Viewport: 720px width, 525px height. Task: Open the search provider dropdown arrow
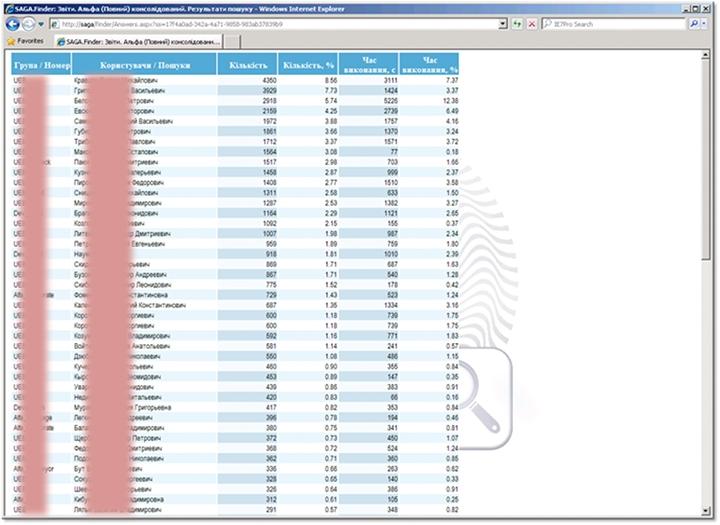tap(706, 23)
